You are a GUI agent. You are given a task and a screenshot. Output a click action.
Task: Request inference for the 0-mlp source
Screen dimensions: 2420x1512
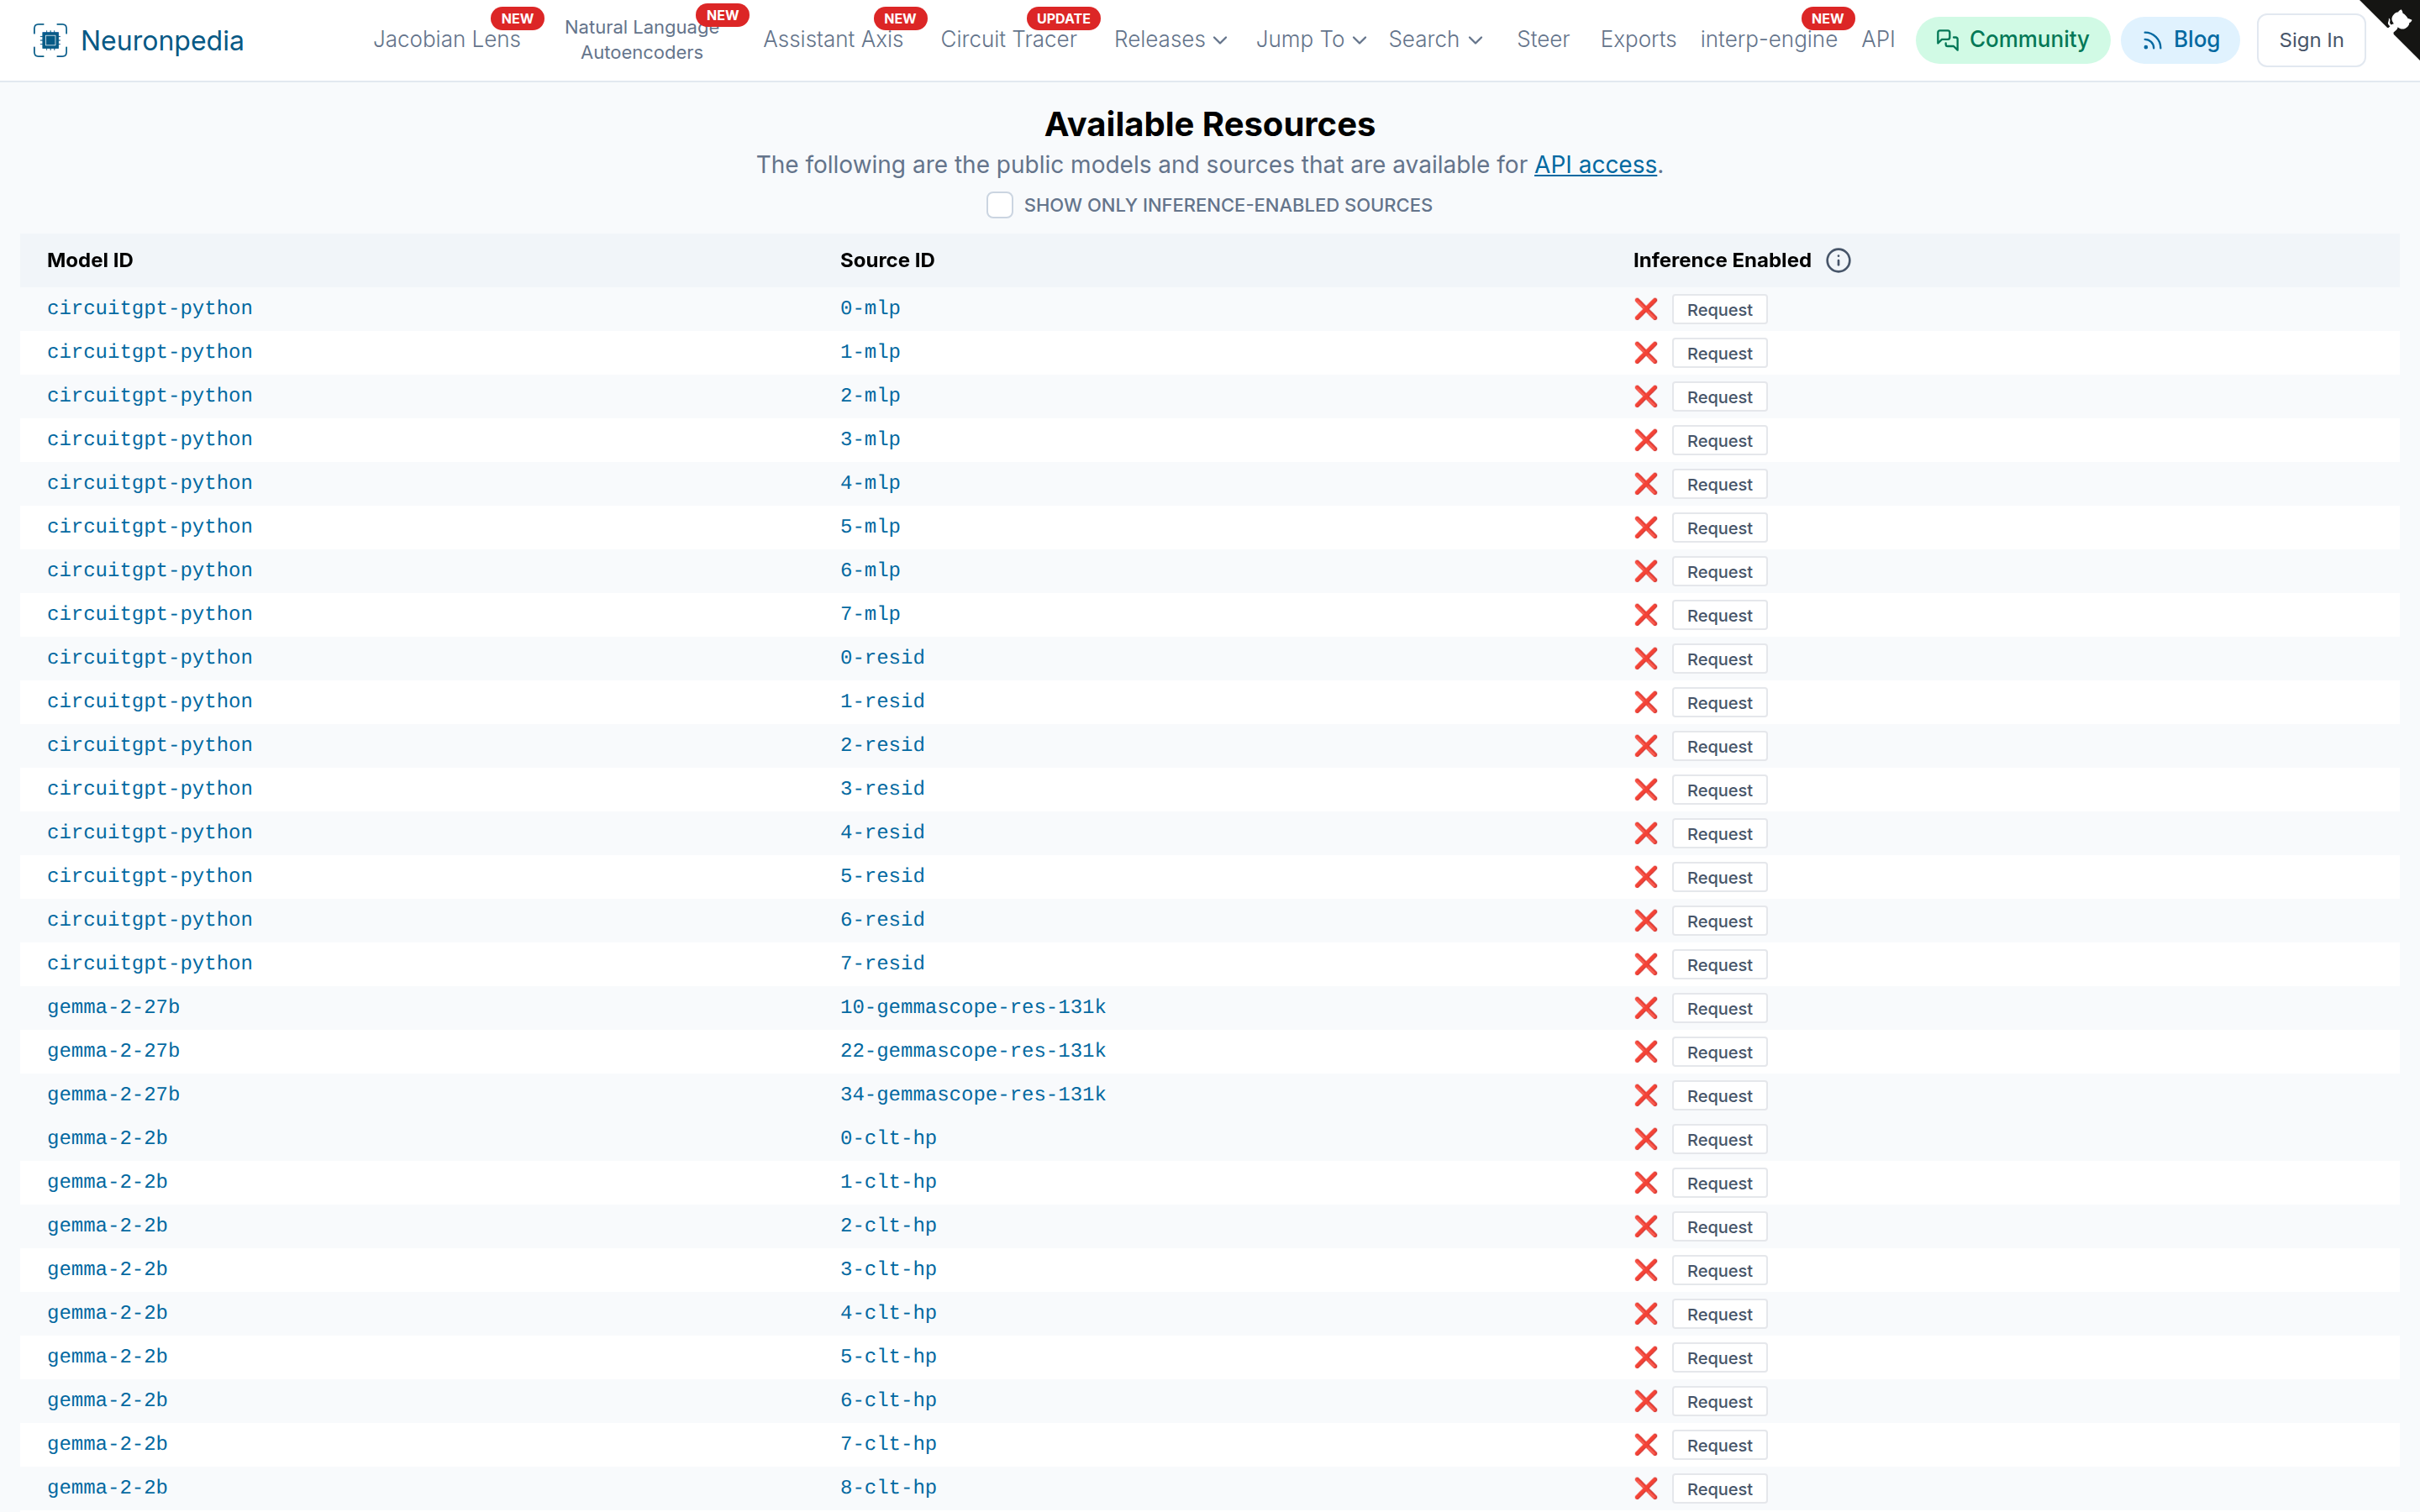1719,310
